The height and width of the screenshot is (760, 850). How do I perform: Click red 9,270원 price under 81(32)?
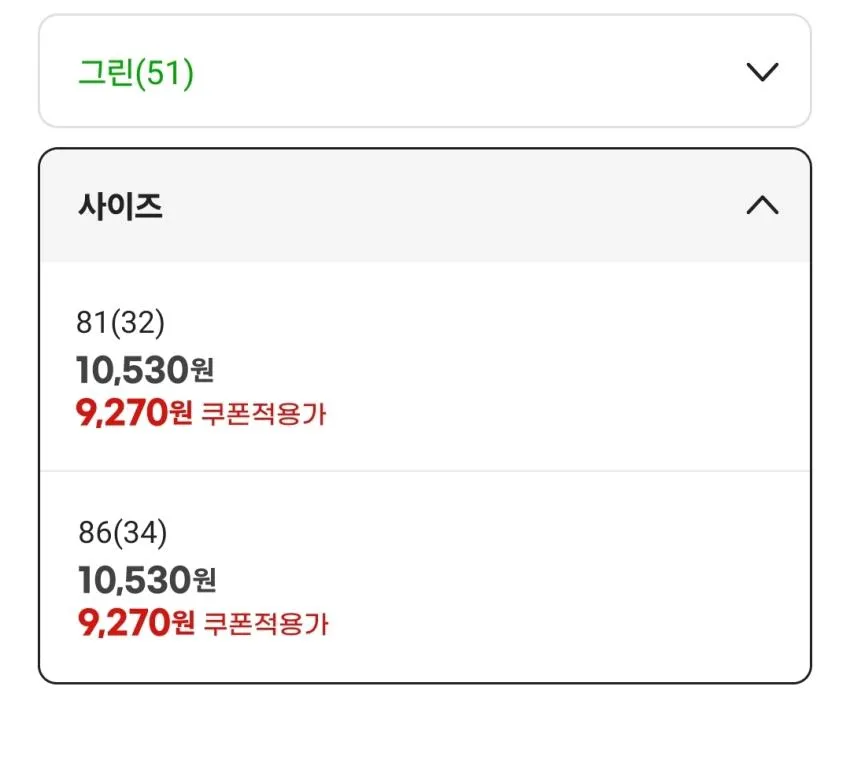click(134, 413)
